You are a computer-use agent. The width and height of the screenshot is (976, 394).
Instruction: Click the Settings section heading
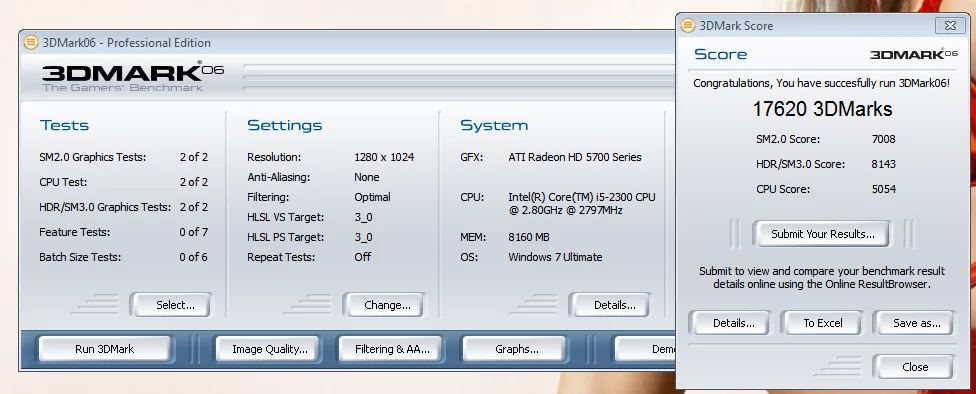(284, 125)
